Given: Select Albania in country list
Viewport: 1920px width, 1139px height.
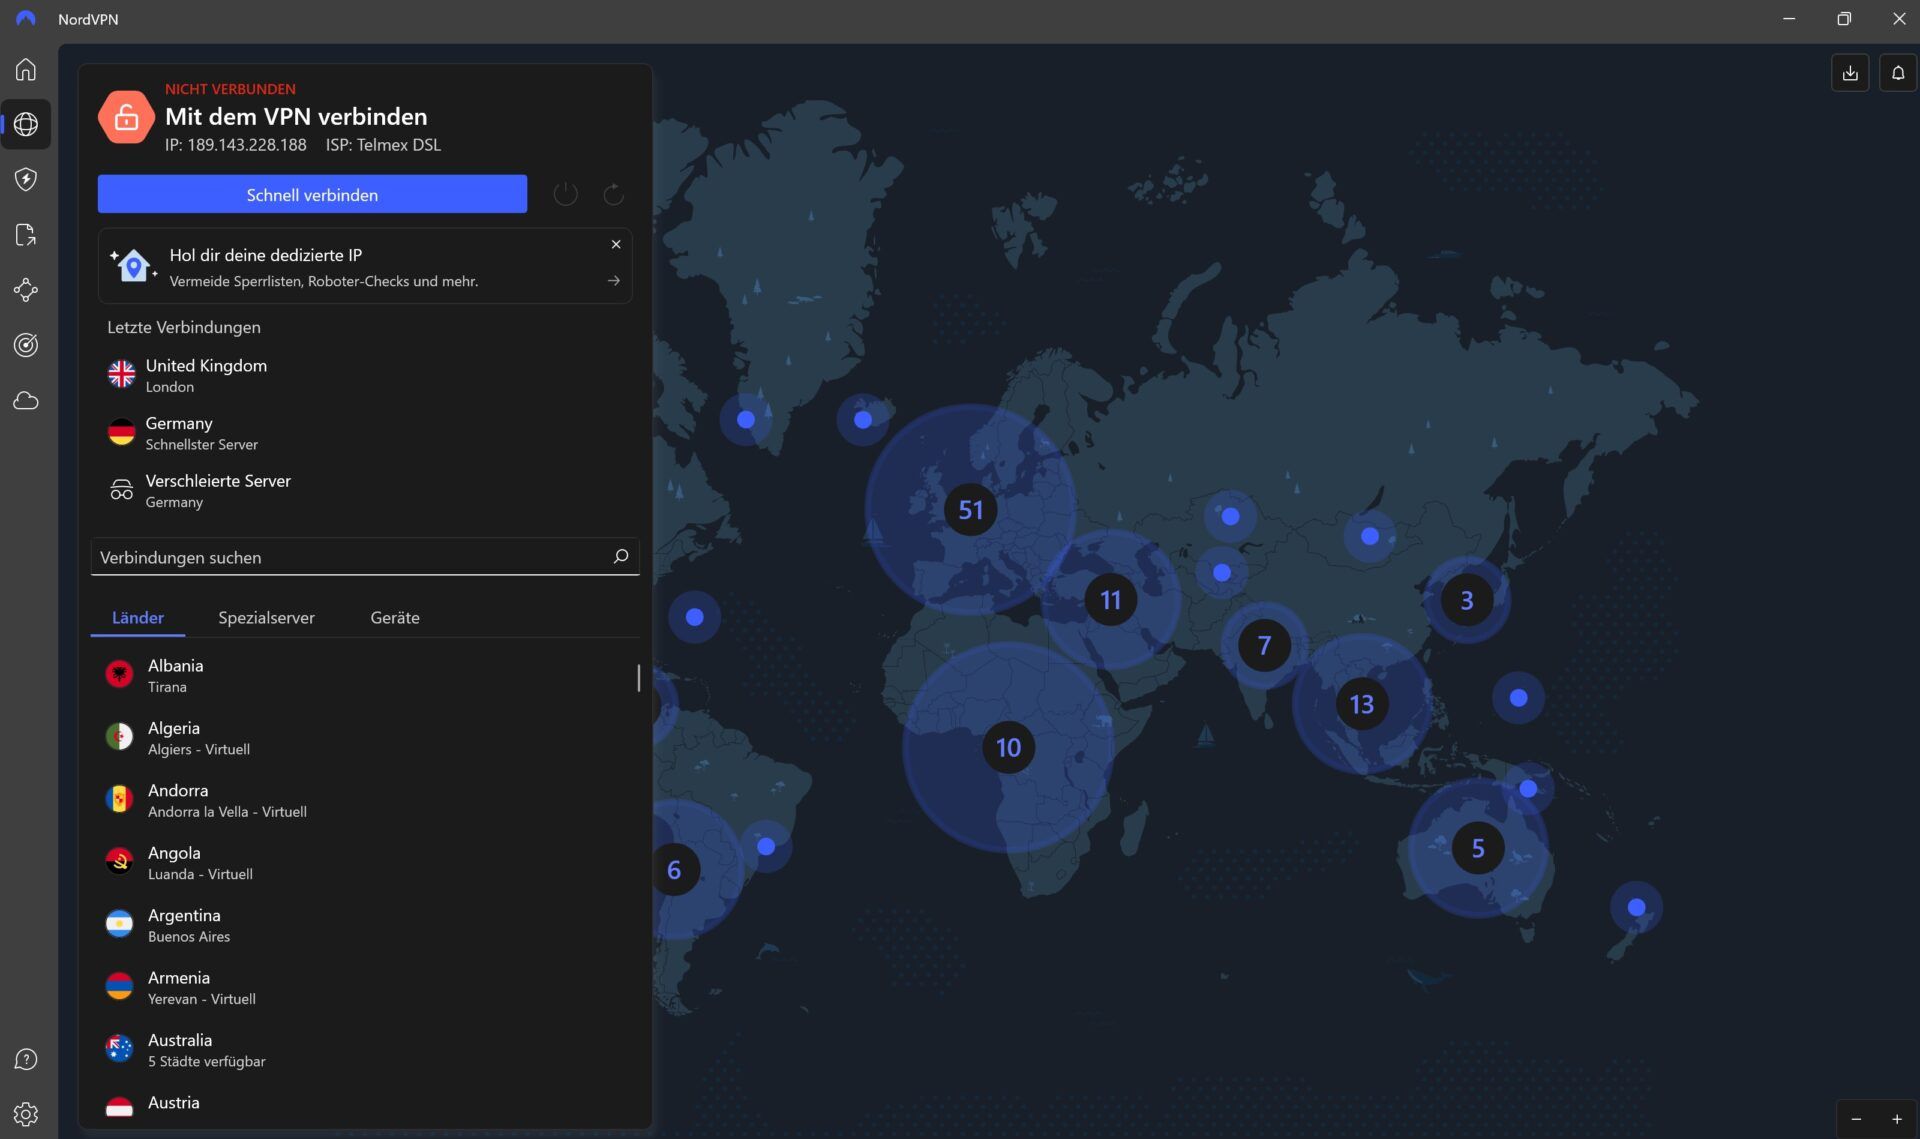Looking at the screenshot, I should (x=365, y=675).
